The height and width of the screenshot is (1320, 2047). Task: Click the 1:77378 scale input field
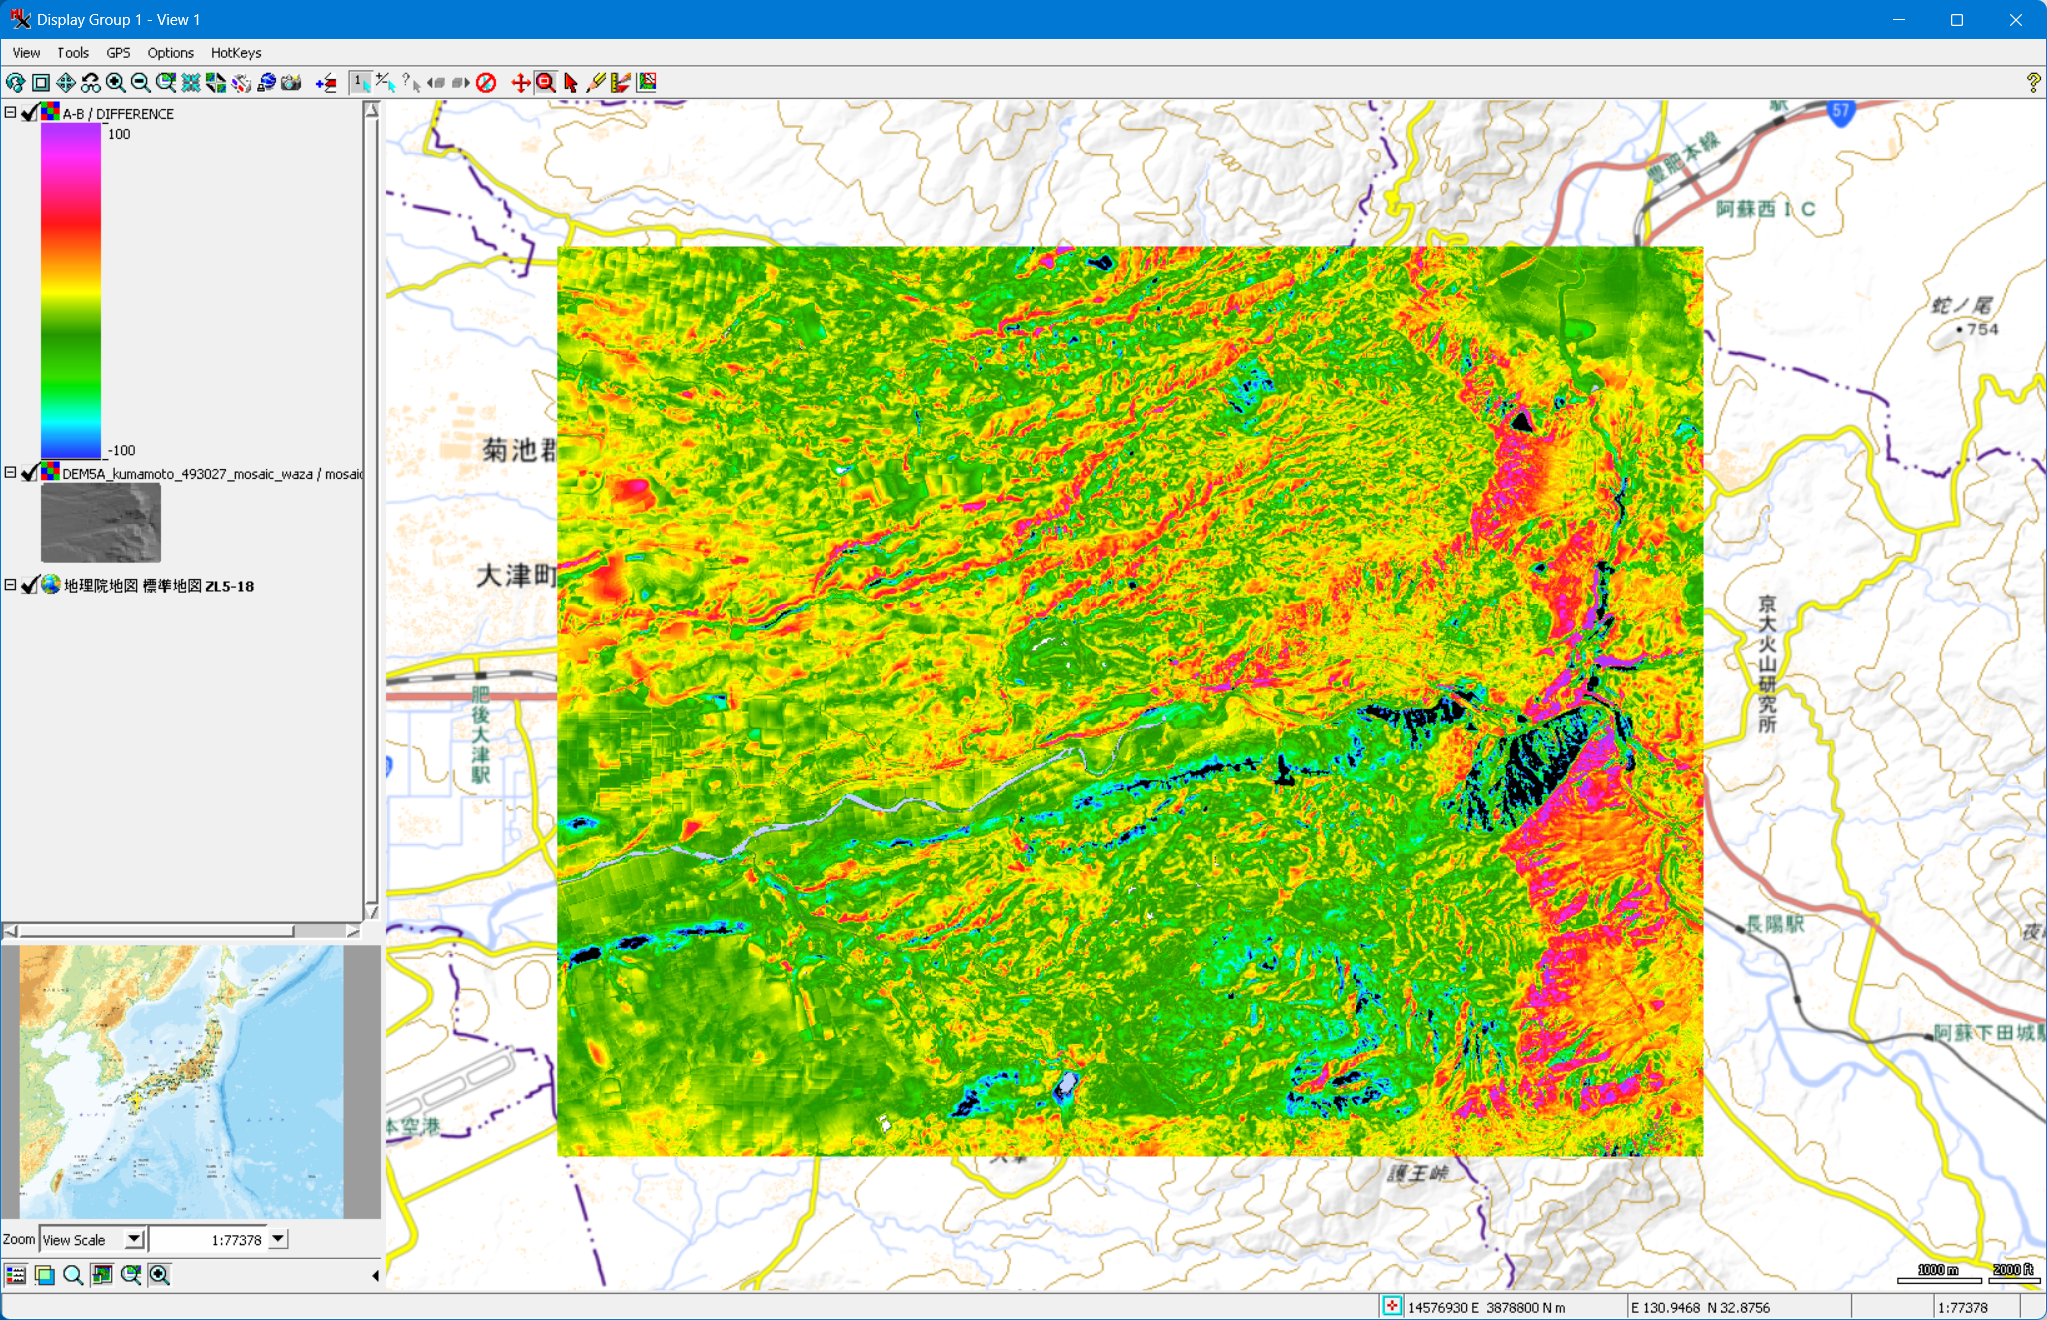click(208, 1239)
